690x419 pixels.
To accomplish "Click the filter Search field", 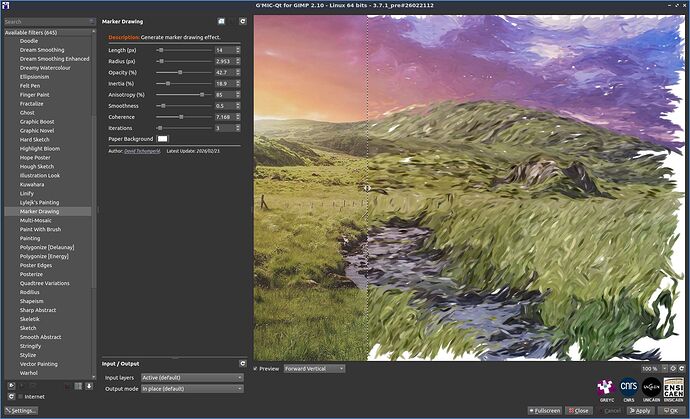I will point(47,21).
